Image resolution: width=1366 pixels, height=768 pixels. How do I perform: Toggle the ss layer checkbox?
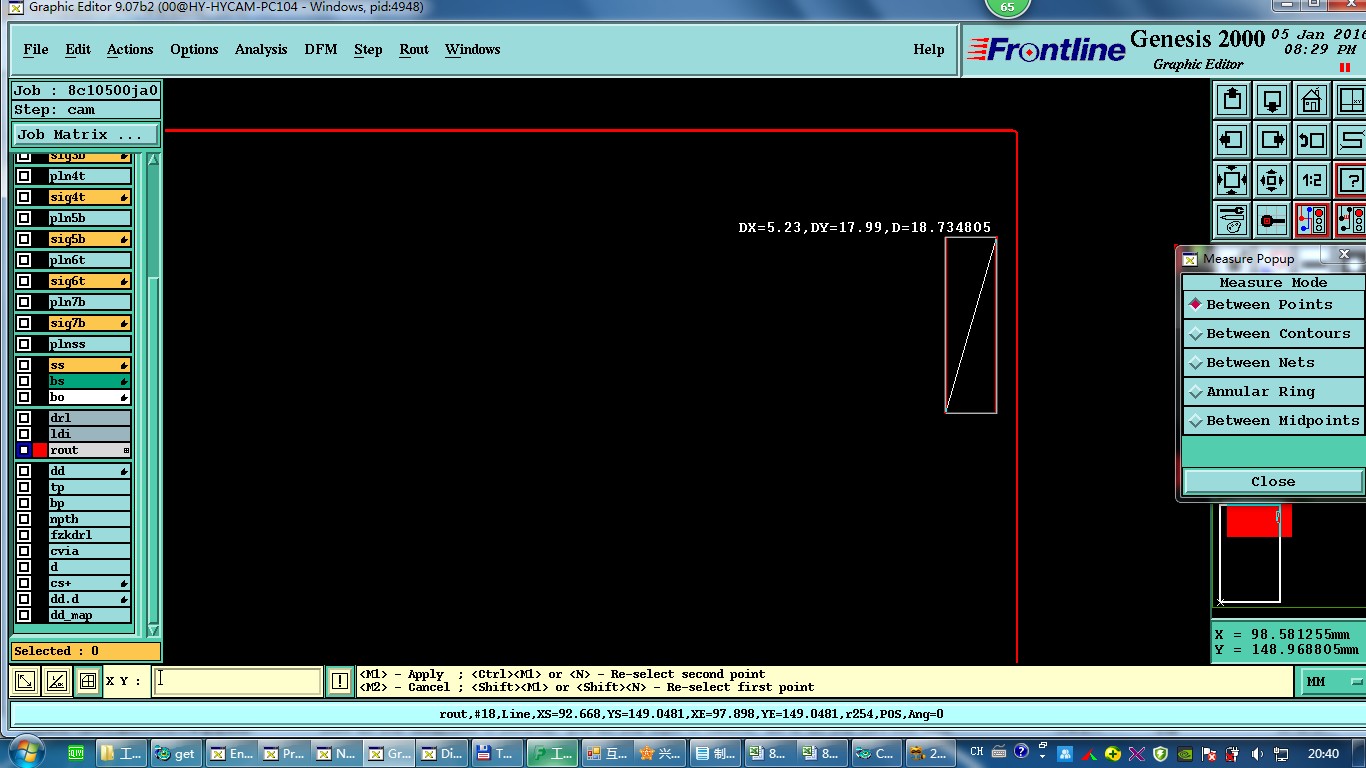24,365
